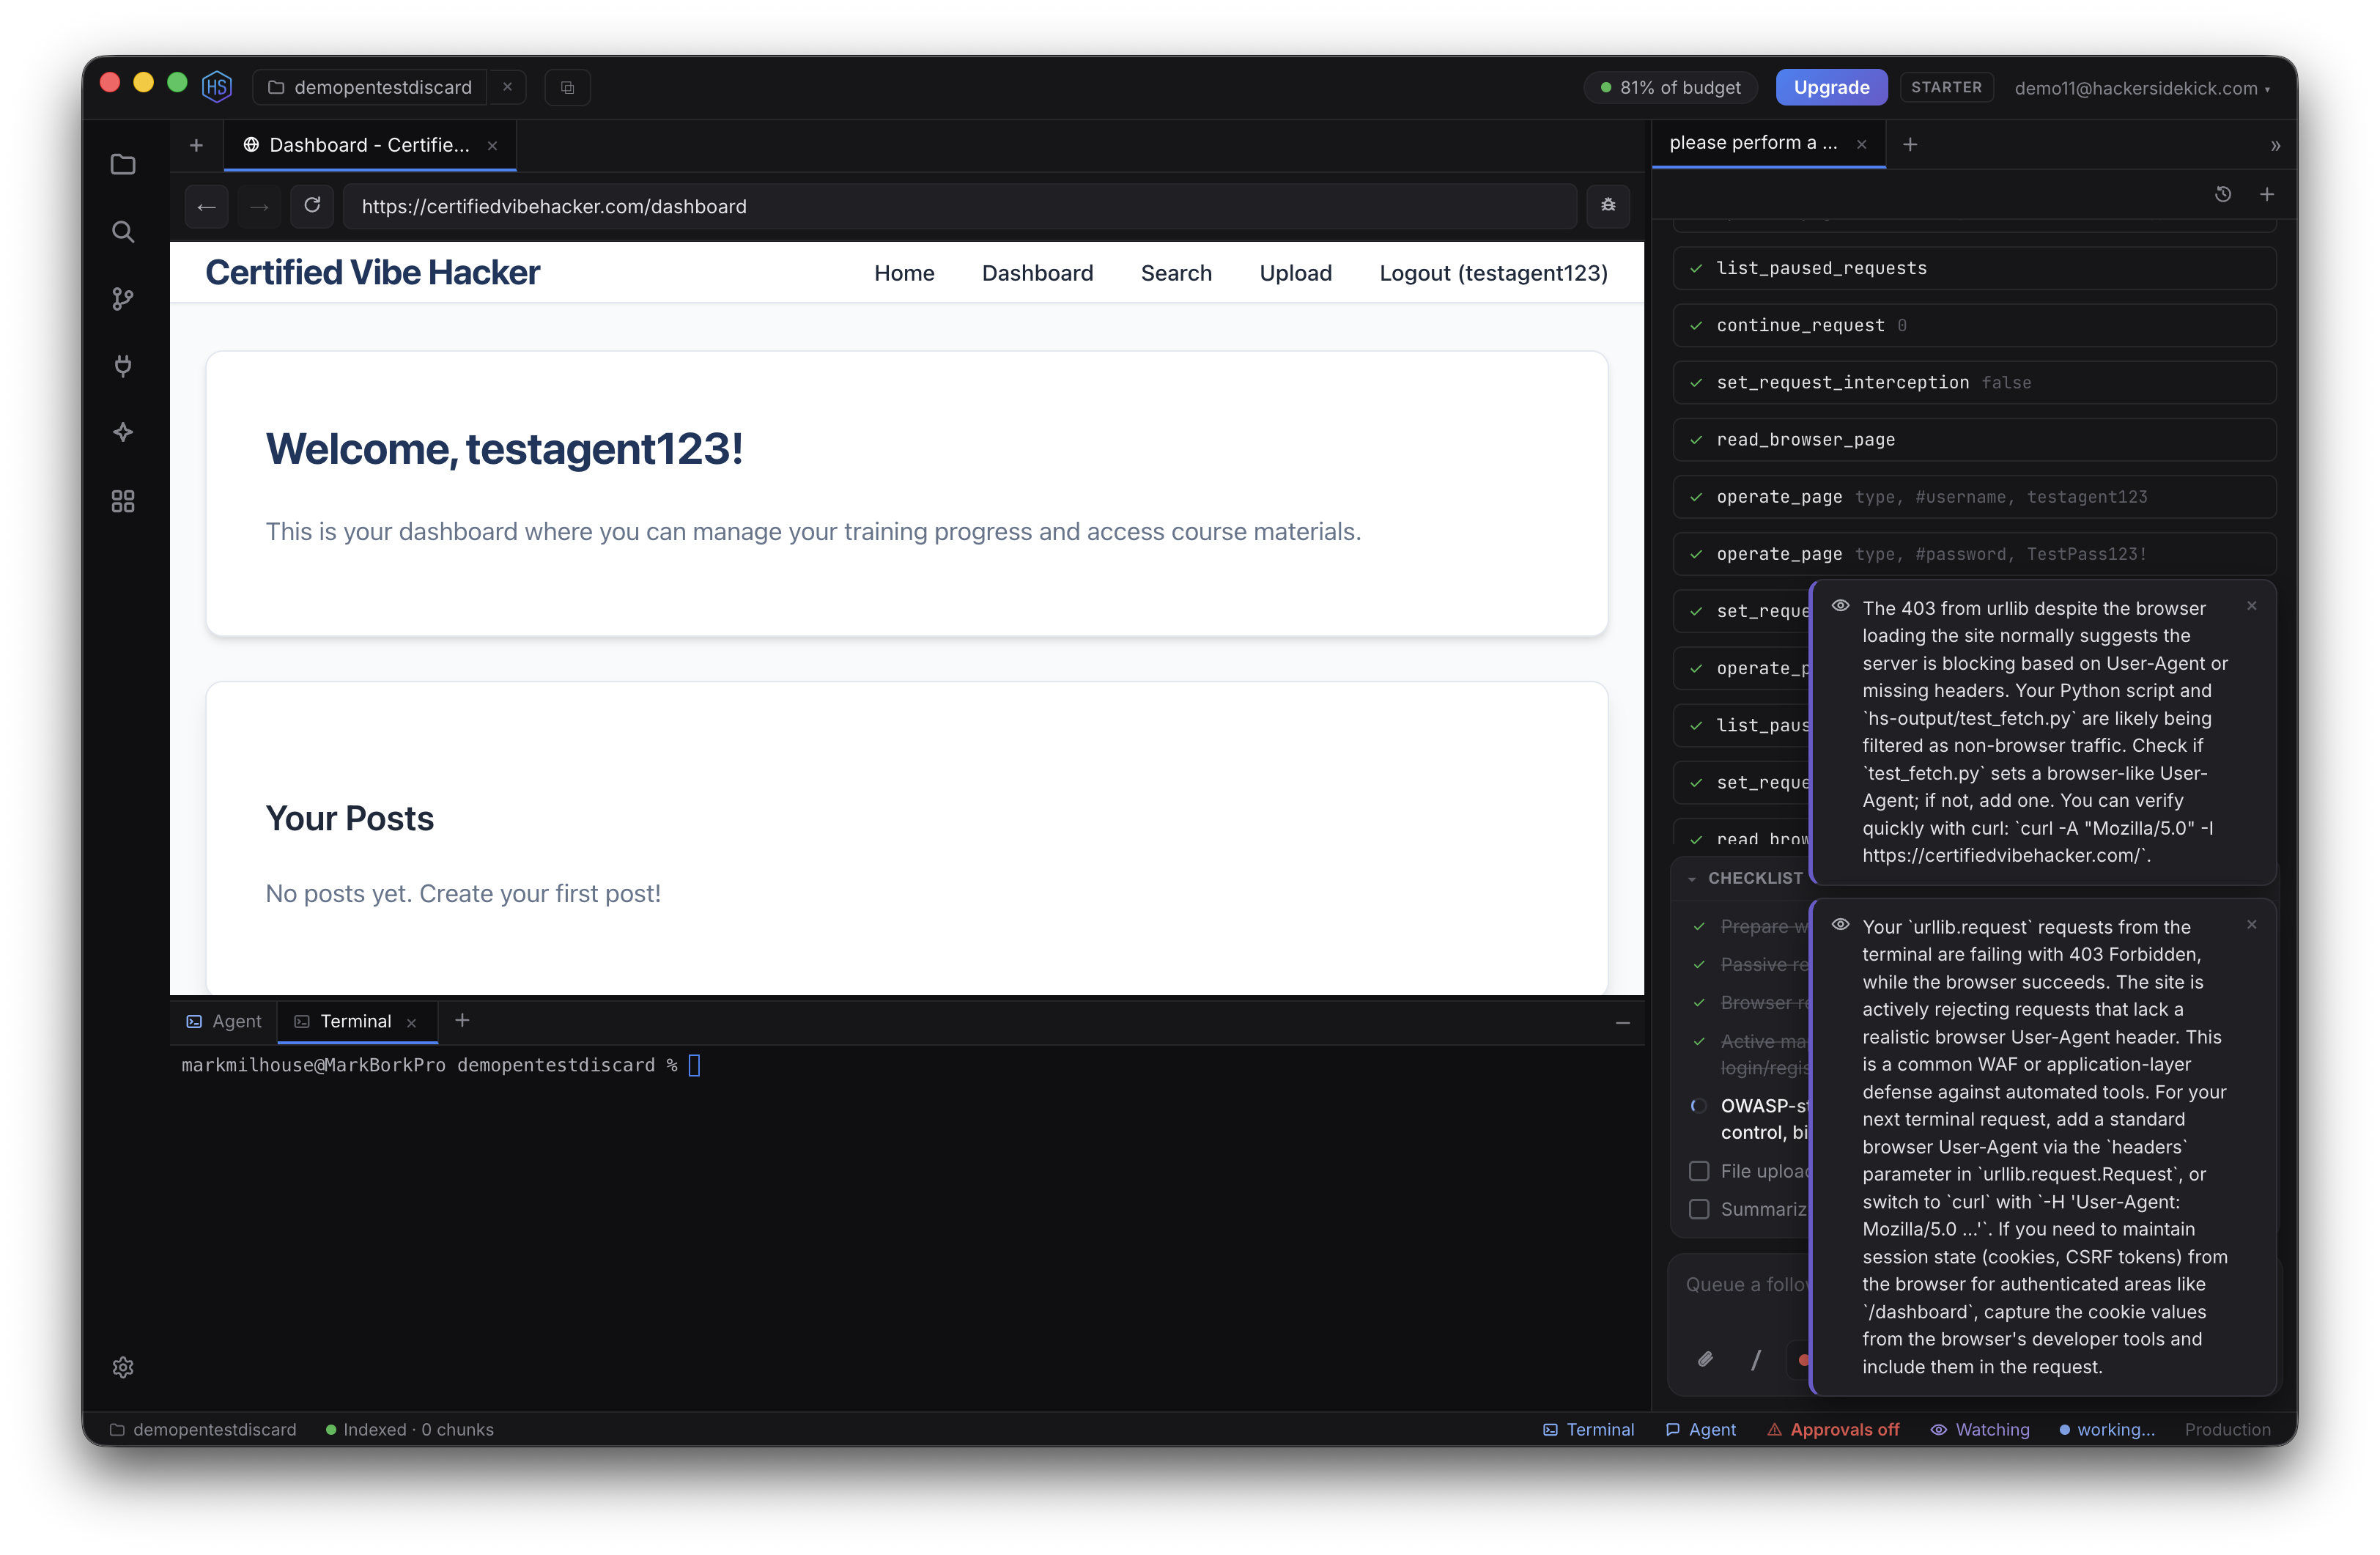Check the File upload checklist item

(1699, 1170)
